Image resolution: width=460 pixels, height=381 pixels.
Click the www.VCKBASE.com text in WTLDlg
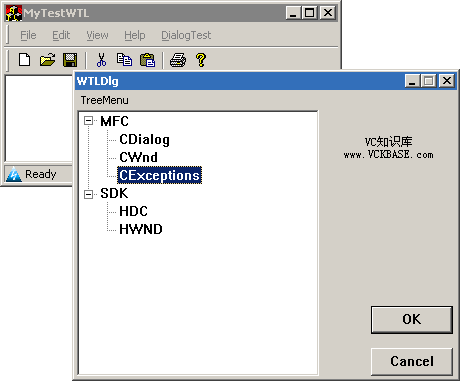[x=388, y=155]
